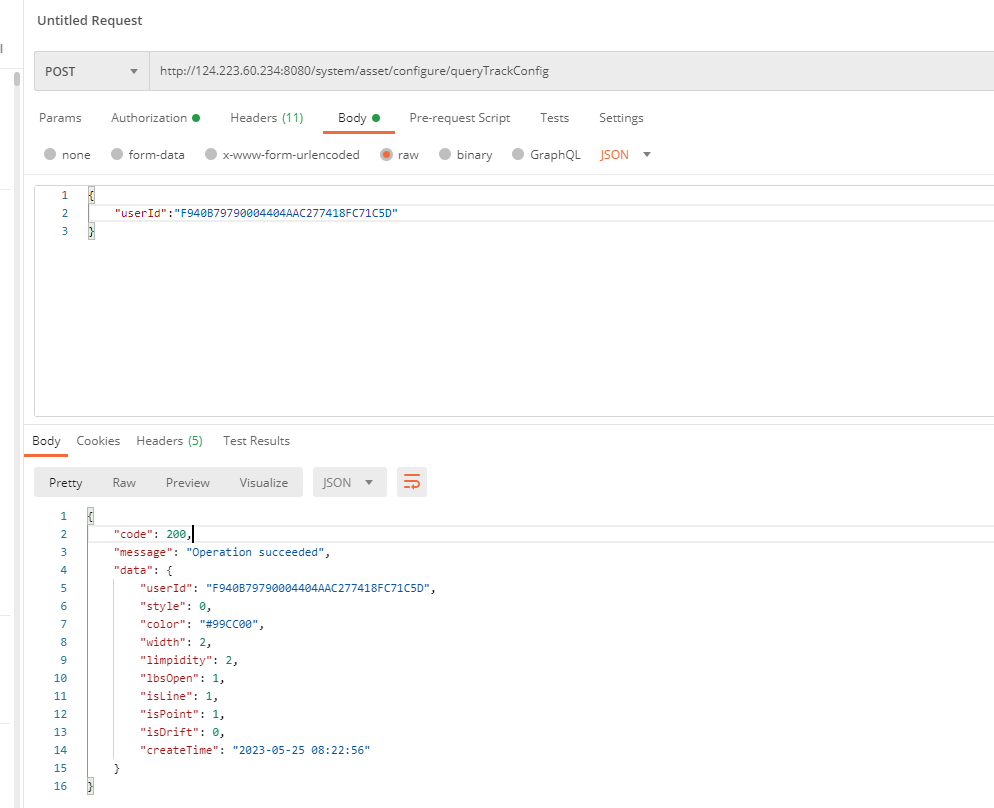This screenshot has width=994, height=808.
Task: Open the response format JSON dropdown
Action: (349, 482)
